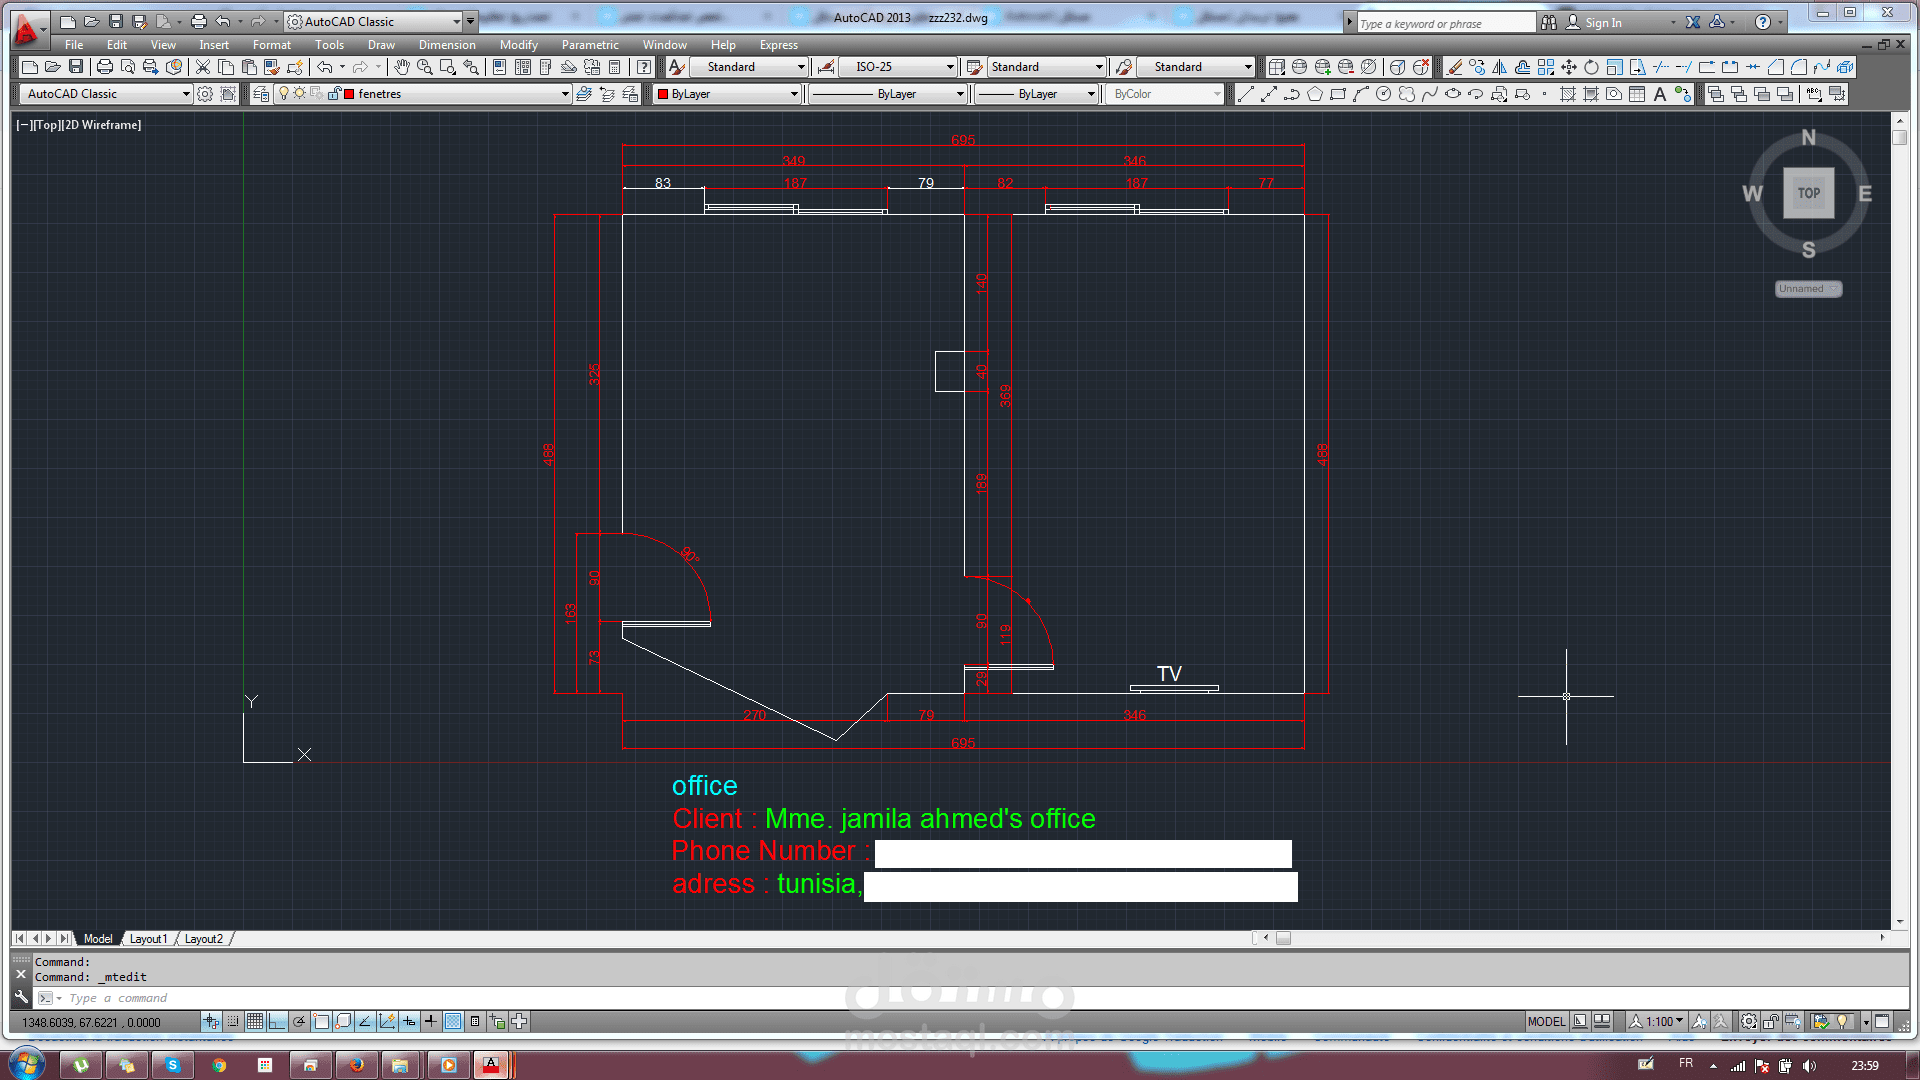This screenshot has height=1080, width=1920.
Task: Click the Pan hand tool
Action: [401, 67]
